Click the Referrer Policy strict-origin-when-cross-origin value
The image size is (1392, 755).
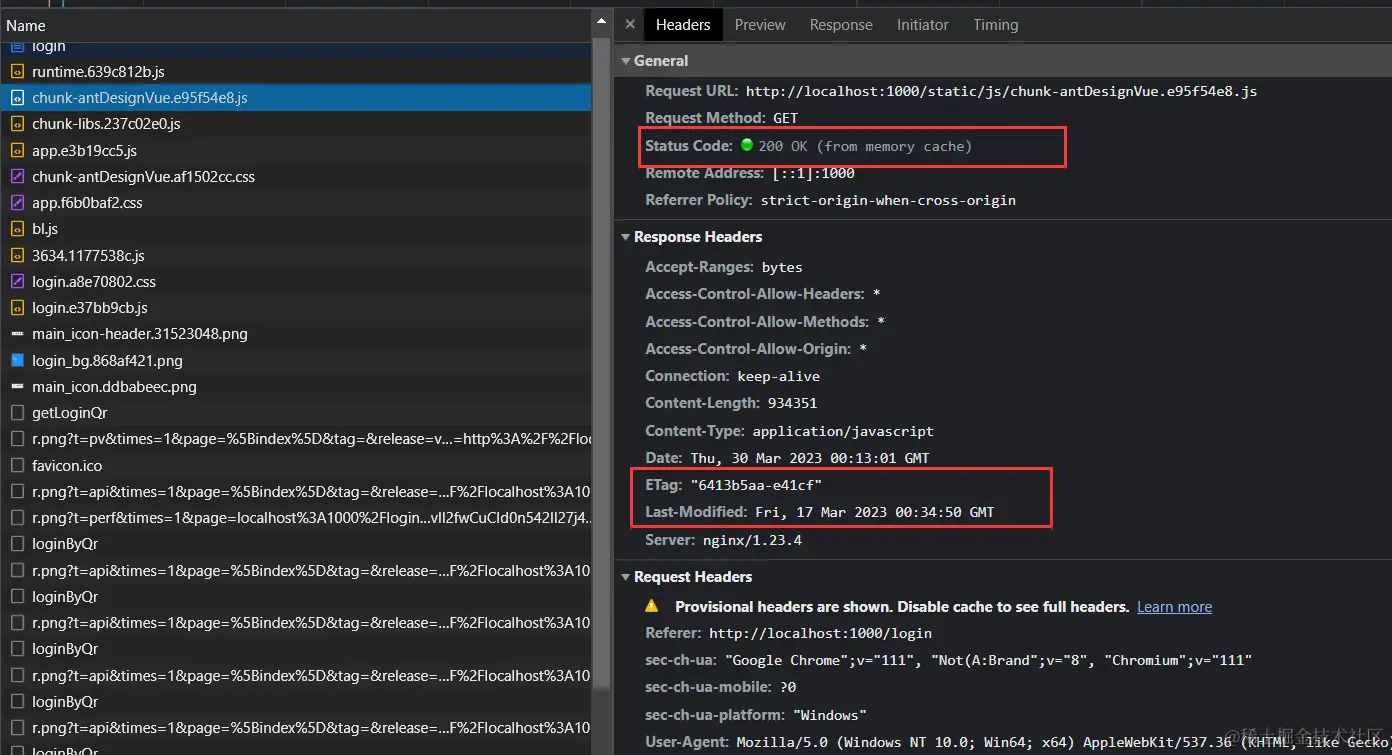(x=888, y=200)
